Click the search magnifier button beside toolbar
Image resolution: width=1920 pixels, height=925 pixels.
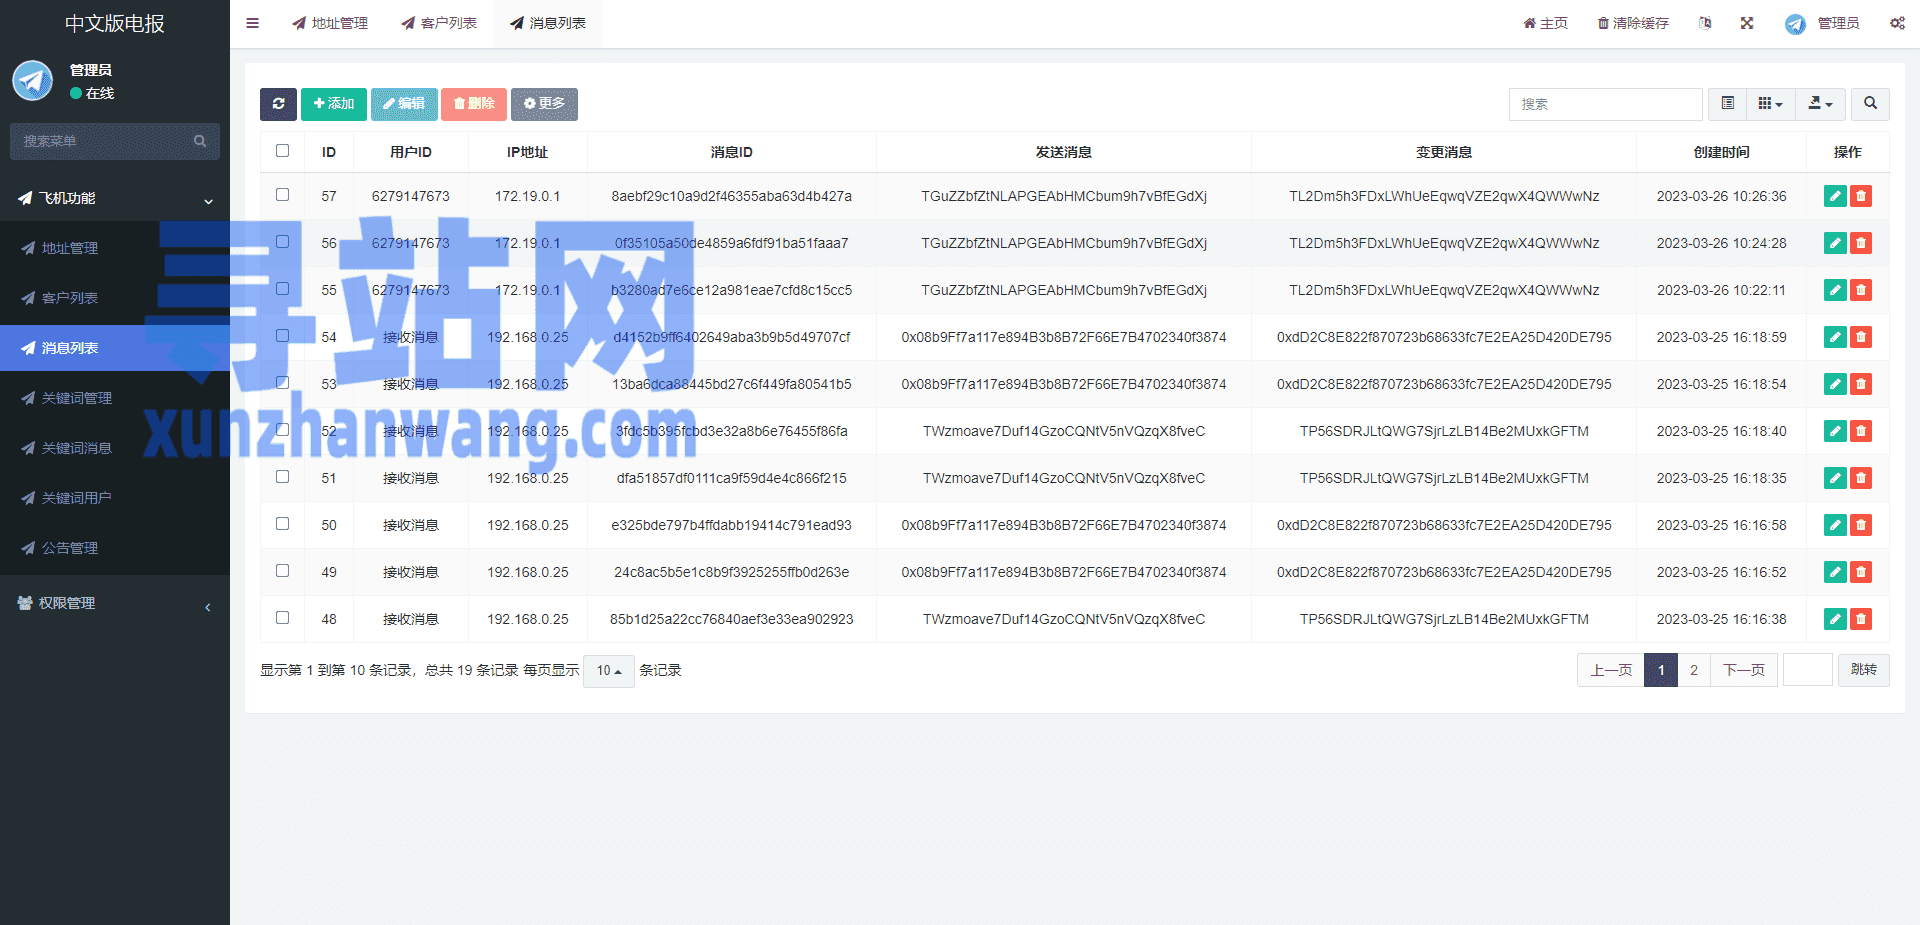[x=1870, y=104]
